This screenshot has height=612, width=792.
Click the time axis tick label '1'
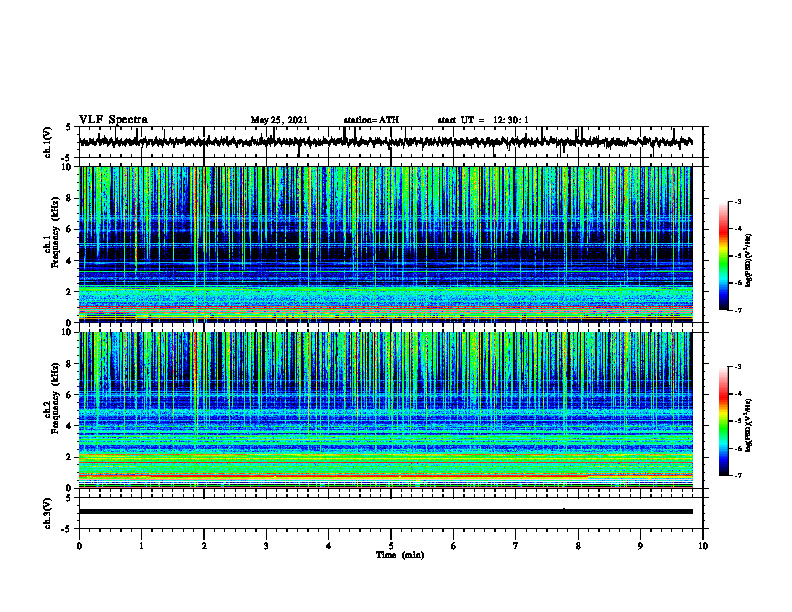(141, 546)
